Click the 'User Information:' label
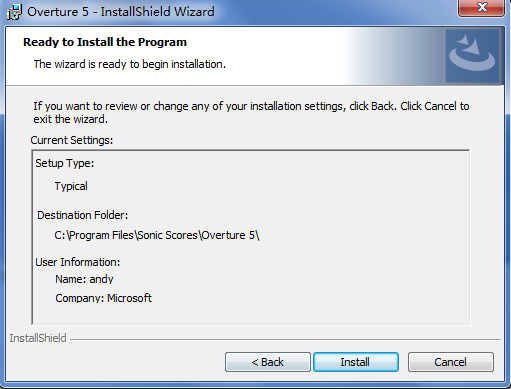This screenshot has height=389, width=511. (77, 262)
